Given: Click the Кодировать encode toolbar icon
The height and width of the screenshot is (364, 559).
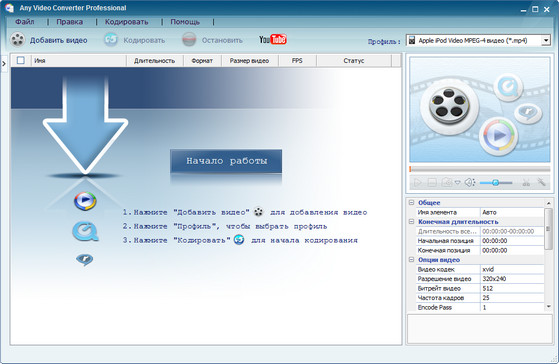Looking at the screenshot, I should click(x=111, y=40).
